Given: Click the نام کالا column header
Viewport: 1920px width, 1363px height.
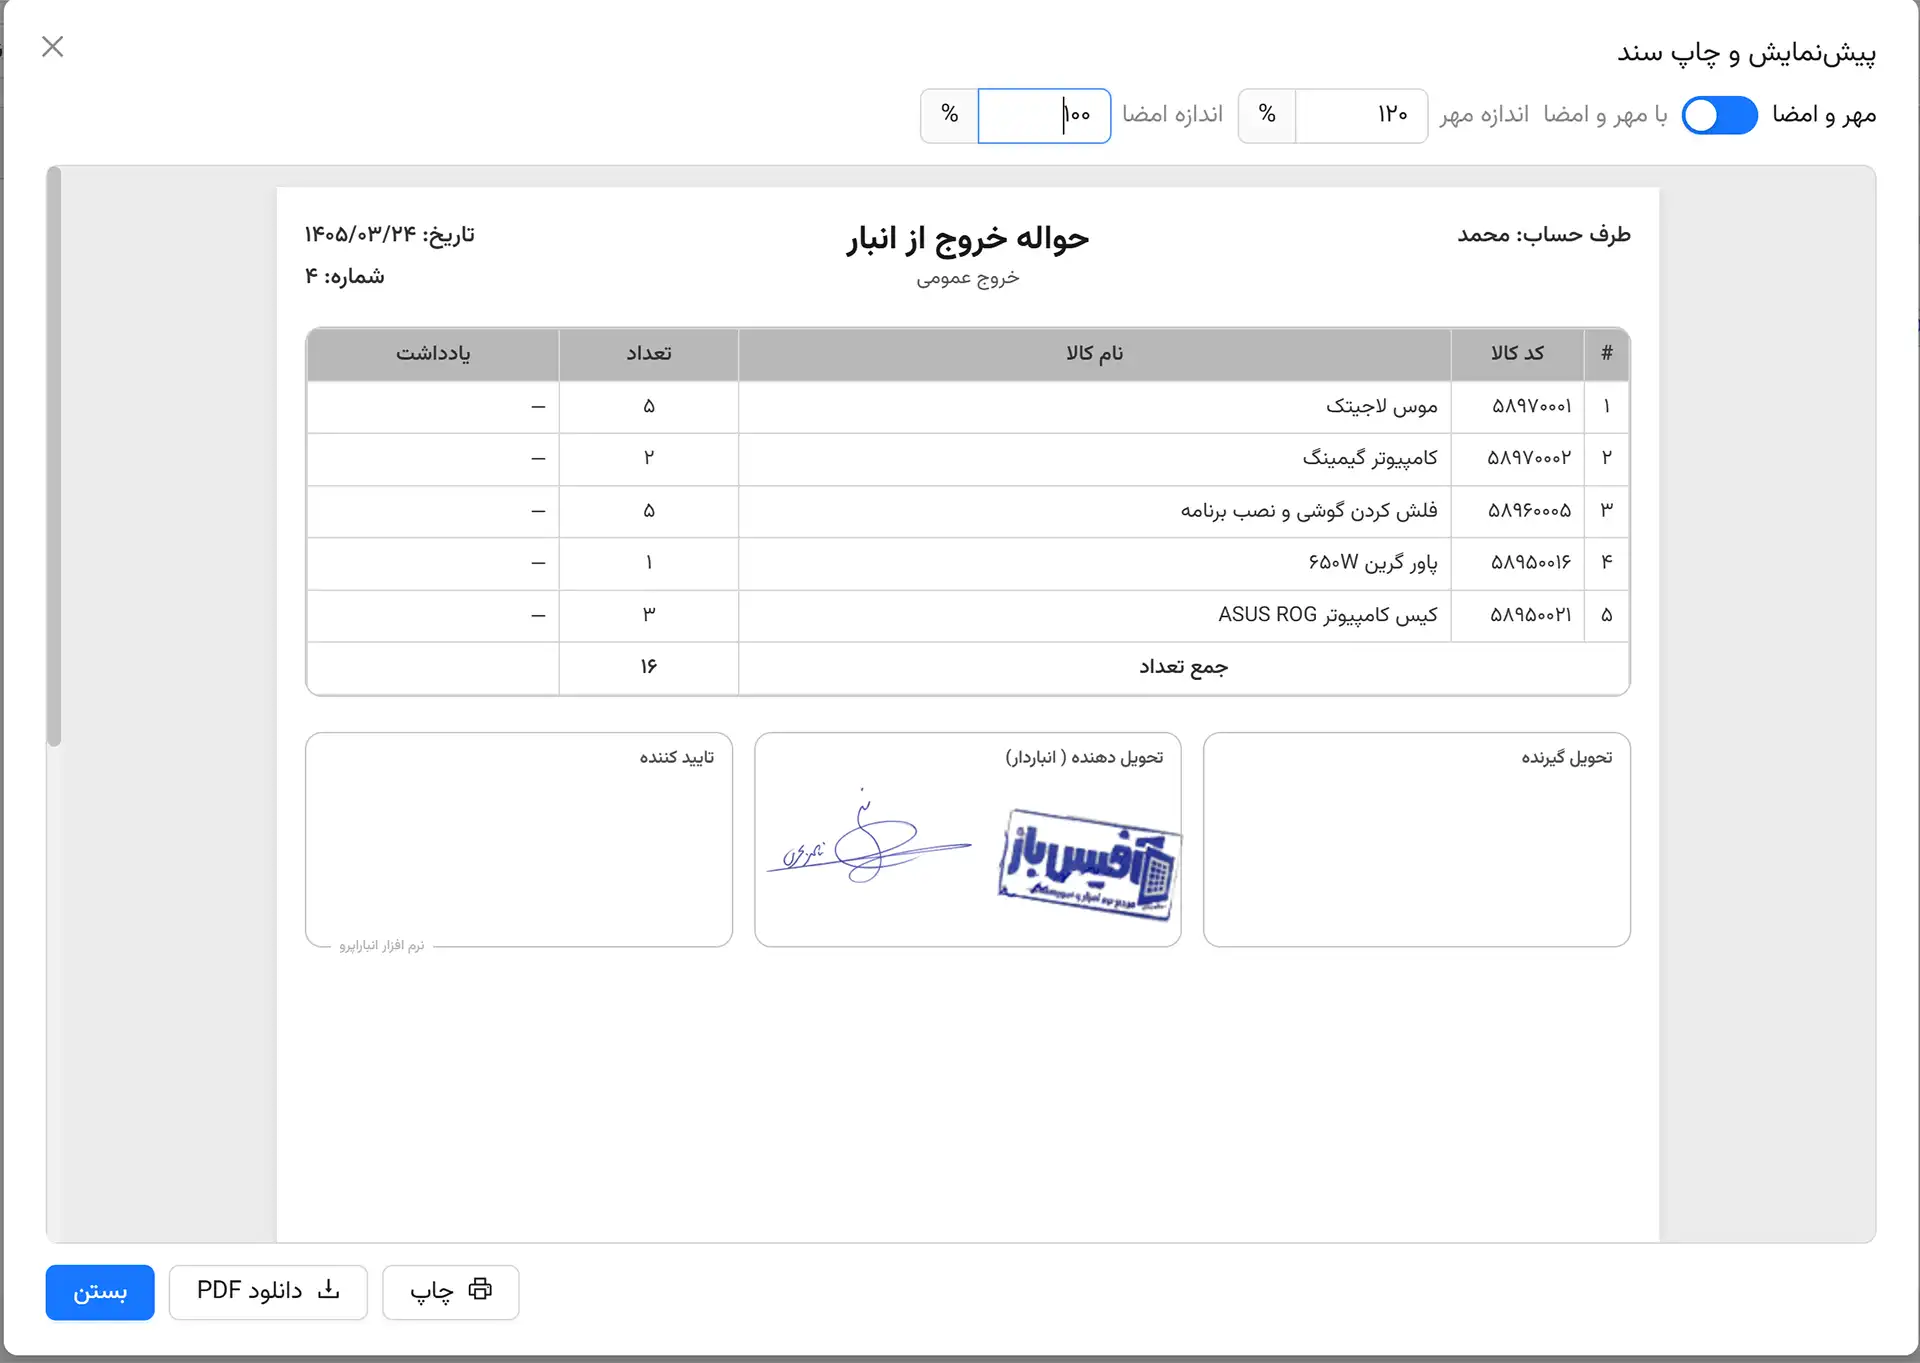Looking at the screenshot, I should click(1094, 353).
